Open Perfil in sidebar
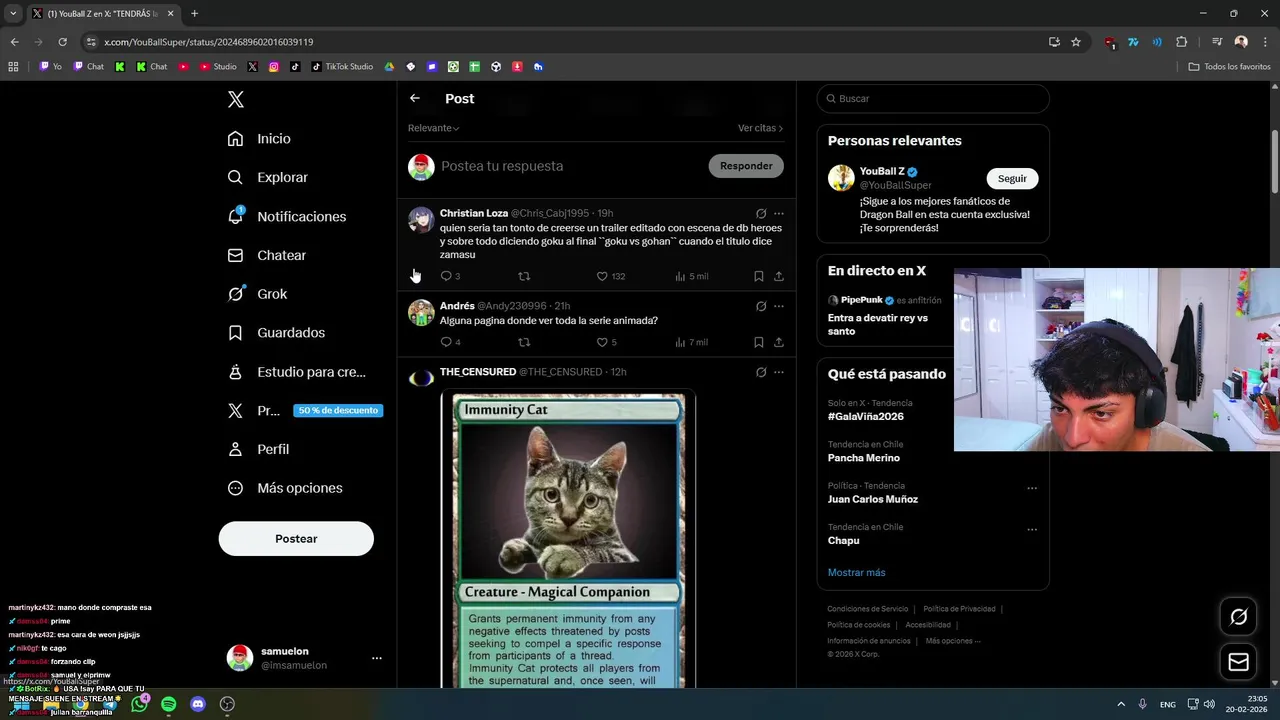 (258, 449)
